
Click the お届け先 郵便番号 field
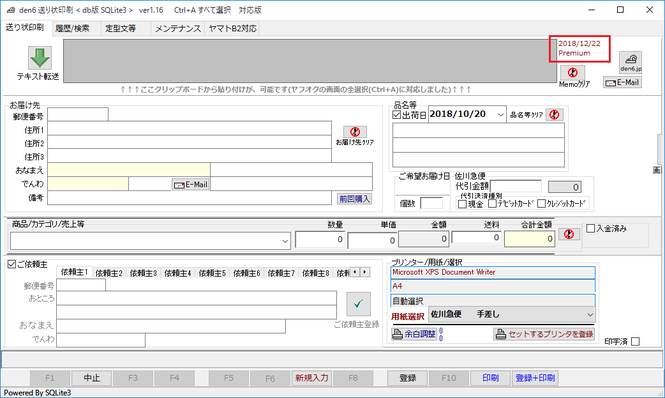tap(78, 115)
